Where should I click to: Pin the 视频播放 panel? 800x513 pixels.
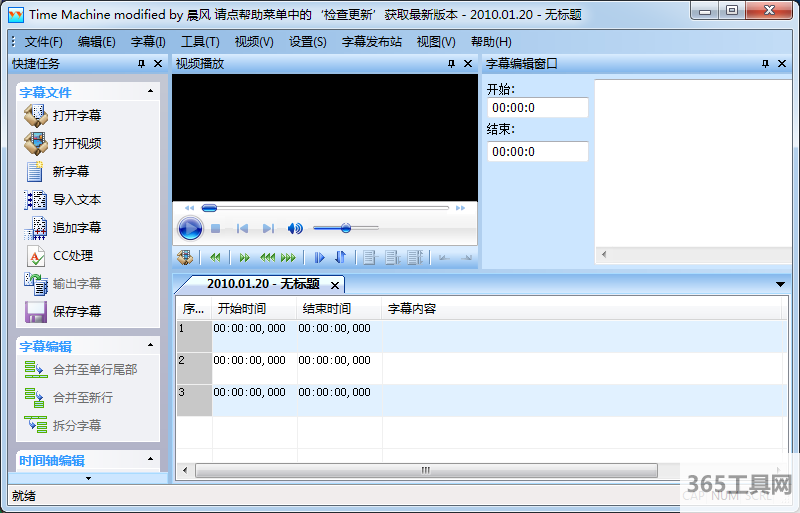[451, 64]
